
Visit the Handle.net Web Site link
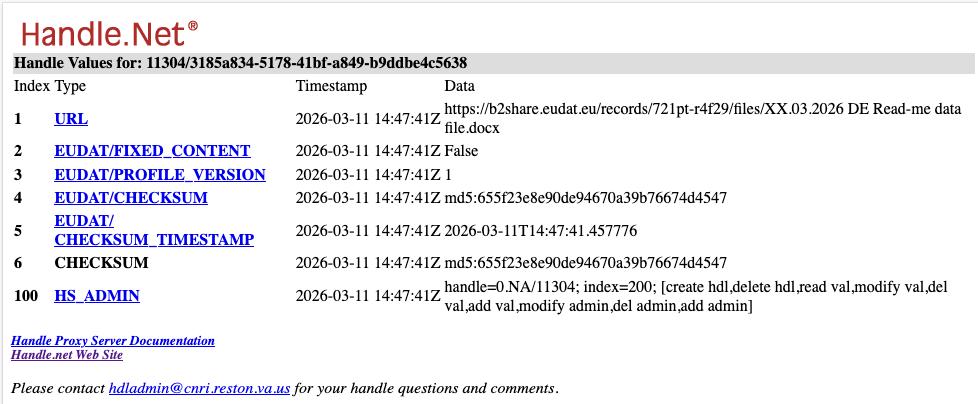67,355
